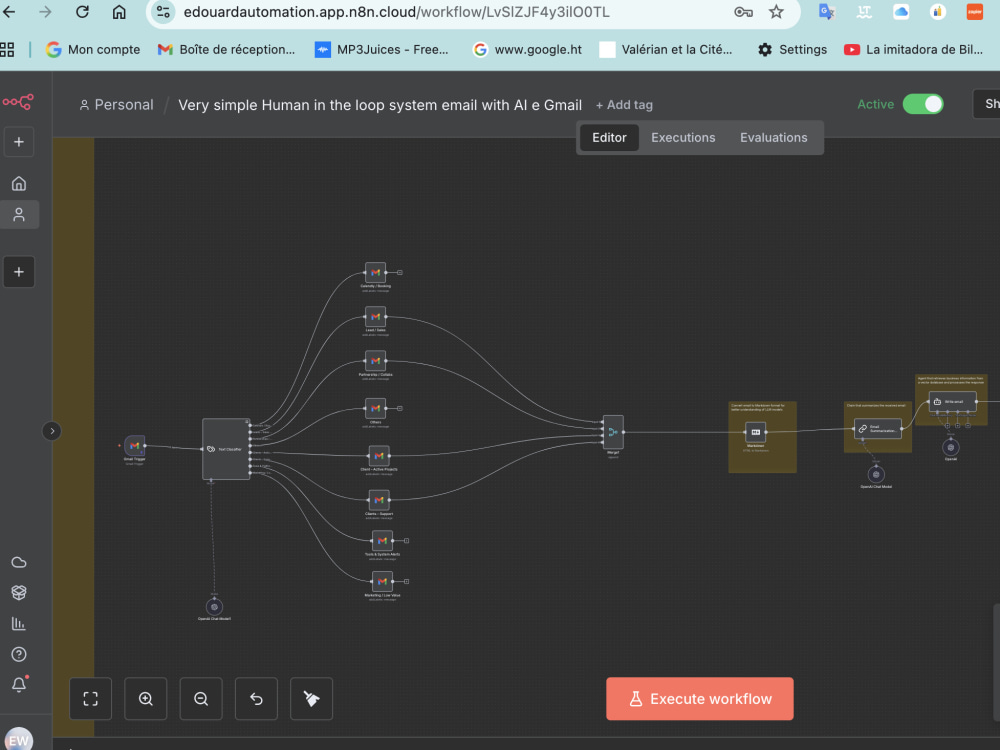The height and width of the screenshot is (750, 1000).
Task: Open the MP3Juices bookmark
Action: (382, 49)
